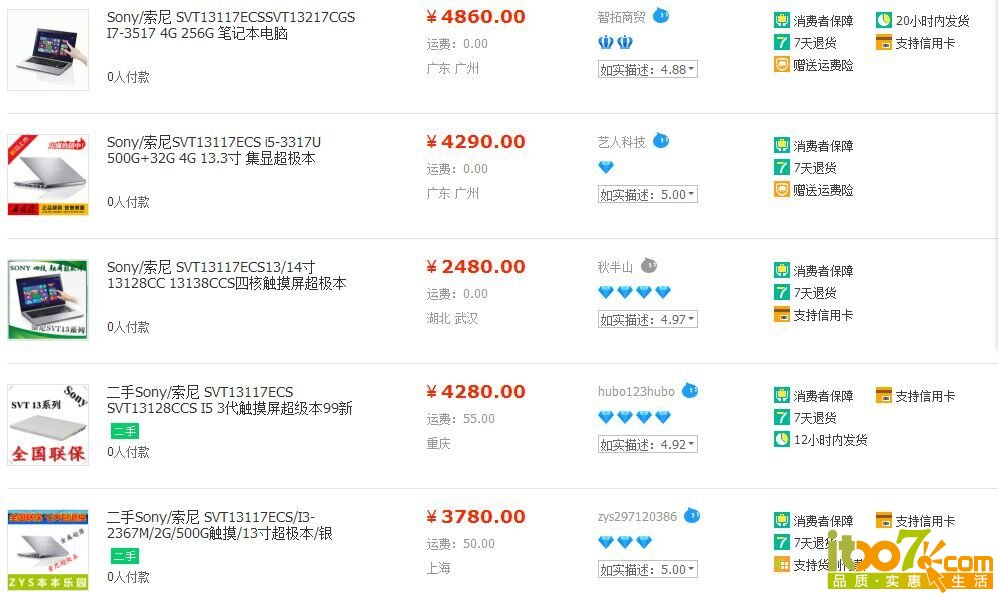Open the SVT13117ECS I7-3517 4G 256G listing title

click(x=231, y=25)
